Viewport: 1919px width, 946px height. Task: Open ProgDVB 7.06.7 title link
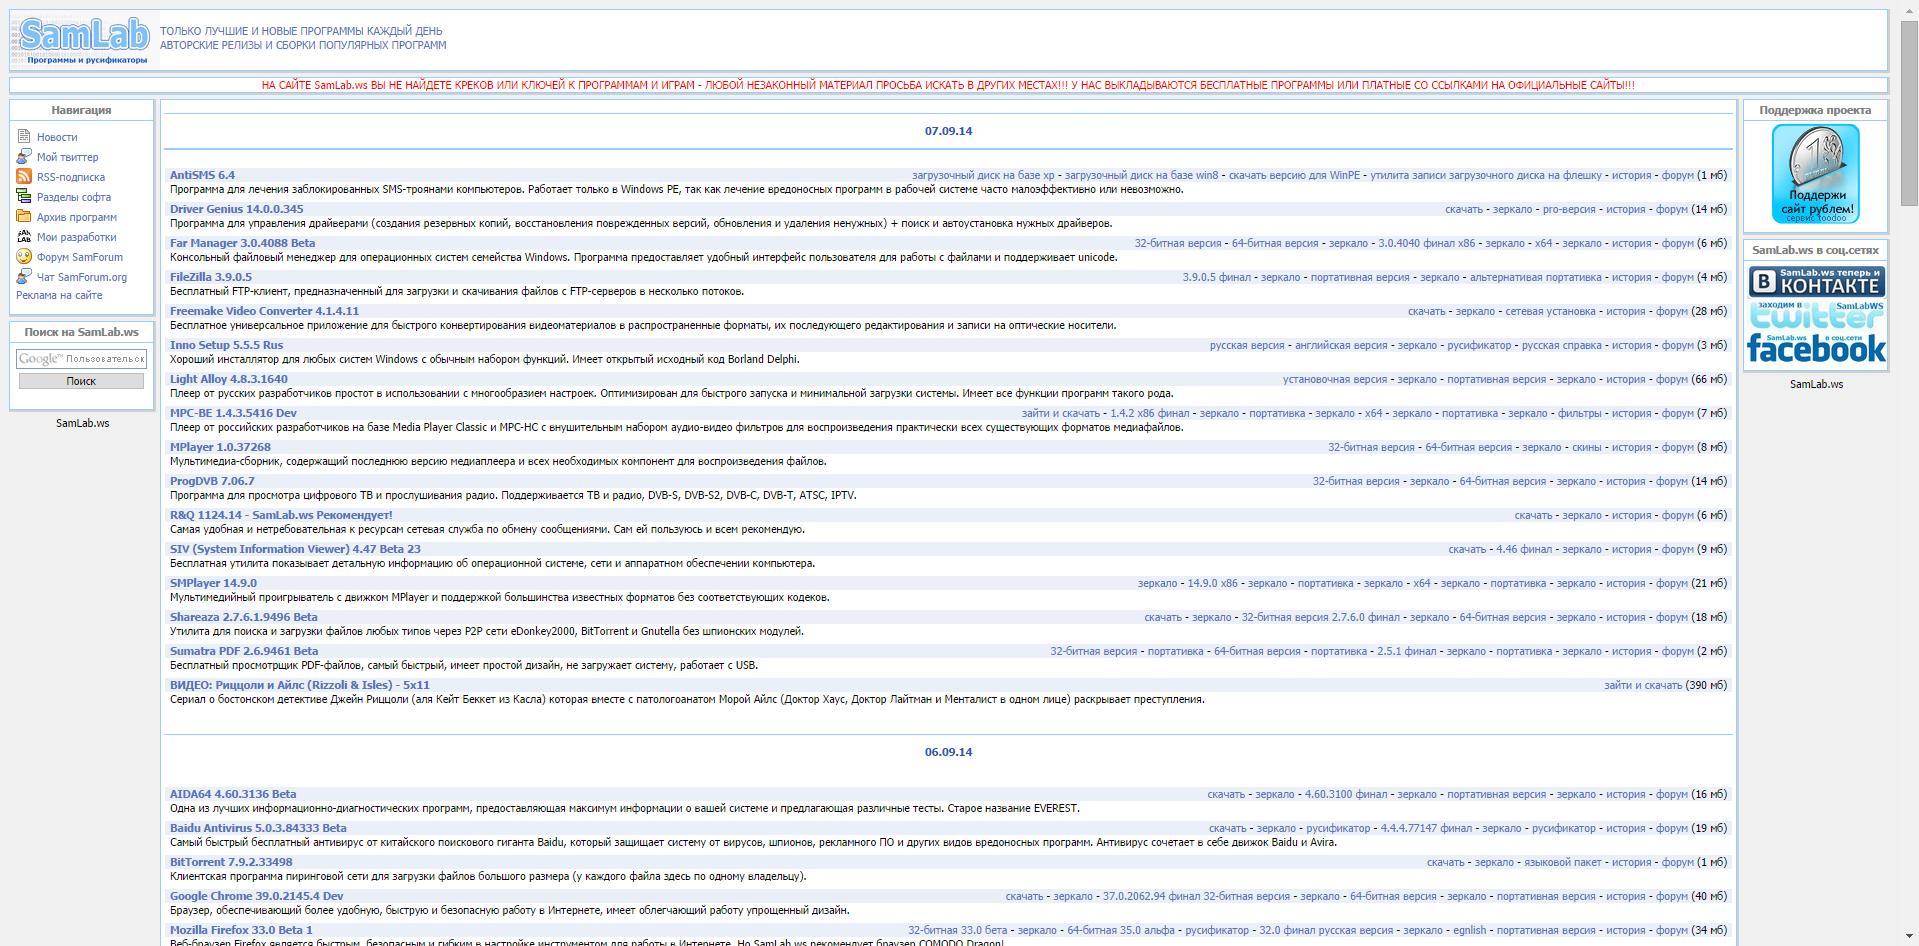[x=212, y=481]
